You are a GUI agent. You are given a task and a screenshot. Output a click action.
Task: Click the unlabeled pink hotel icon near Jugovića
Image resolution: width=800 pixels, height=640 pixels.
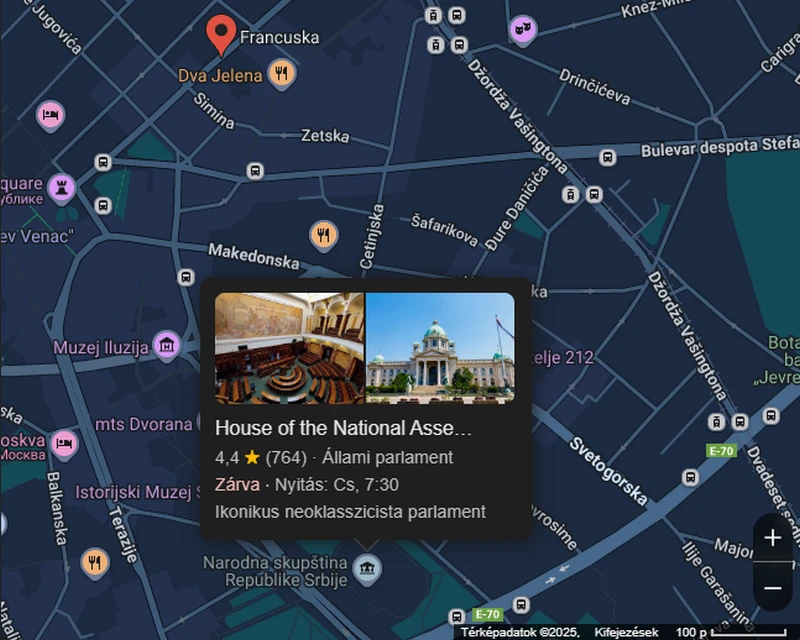pos(51,115)
